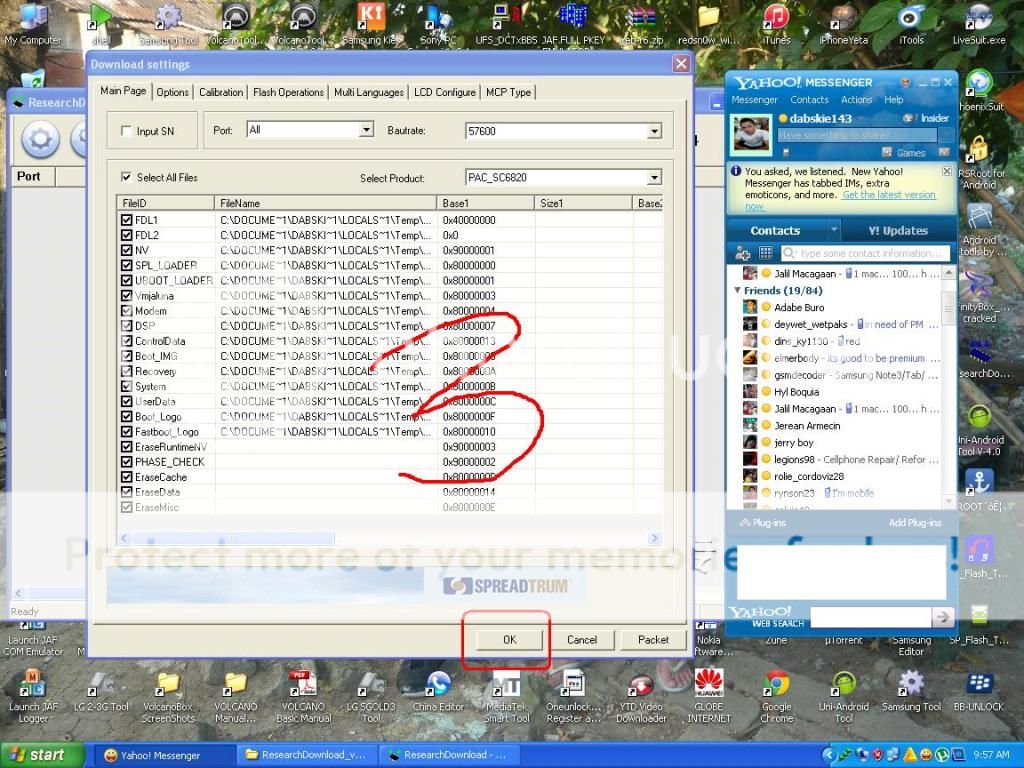
Task: Open the China Editor desktop icon
Action: 438,685
